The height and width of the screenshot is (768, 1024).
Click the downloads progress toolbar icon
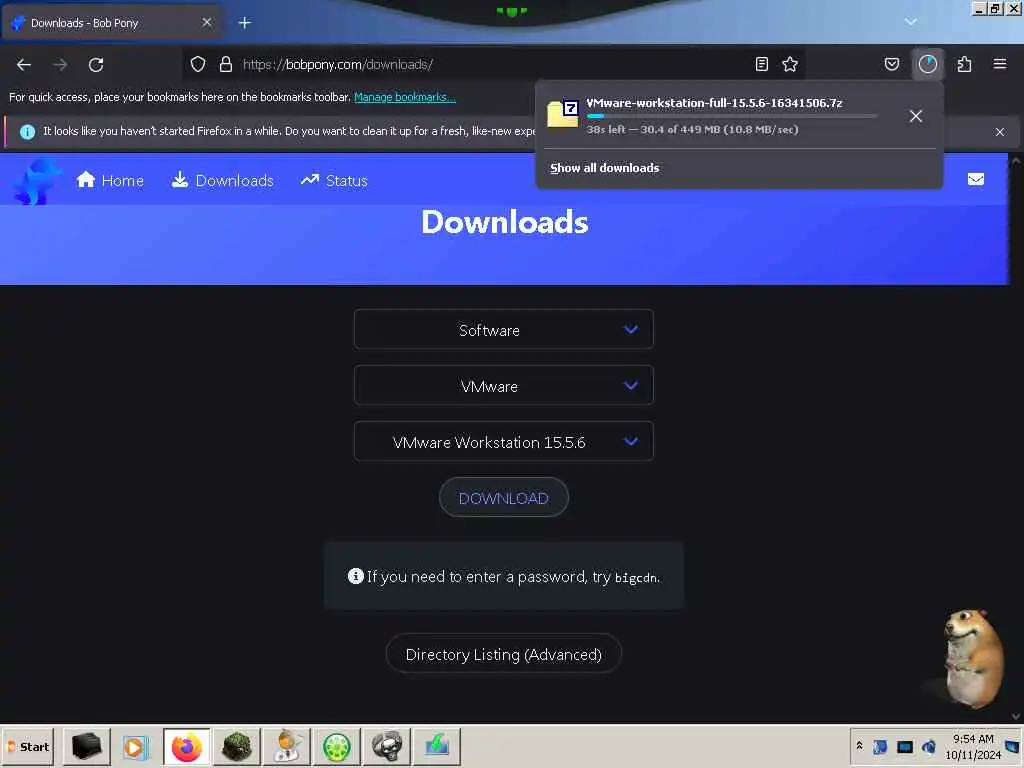pyautogui.click(x=928, y=64)
